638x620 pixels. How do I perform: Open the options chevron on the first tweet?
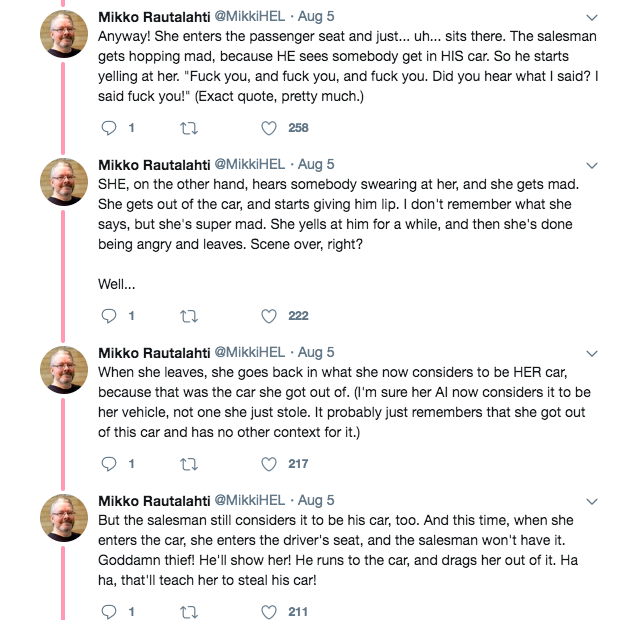pyautogui.click(x=591, y=17)
